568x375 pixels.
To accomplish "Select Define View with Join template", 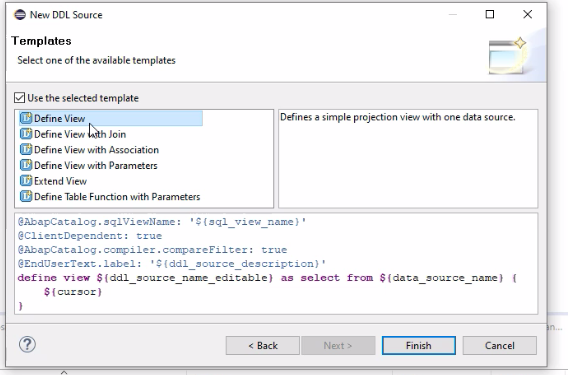I will click(x=80, y=134).
